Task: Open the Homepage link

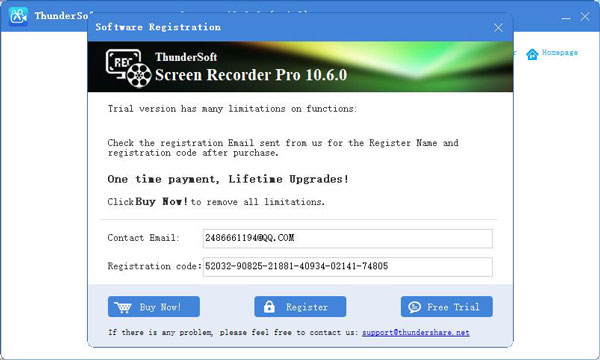Action: click(559, 52)
